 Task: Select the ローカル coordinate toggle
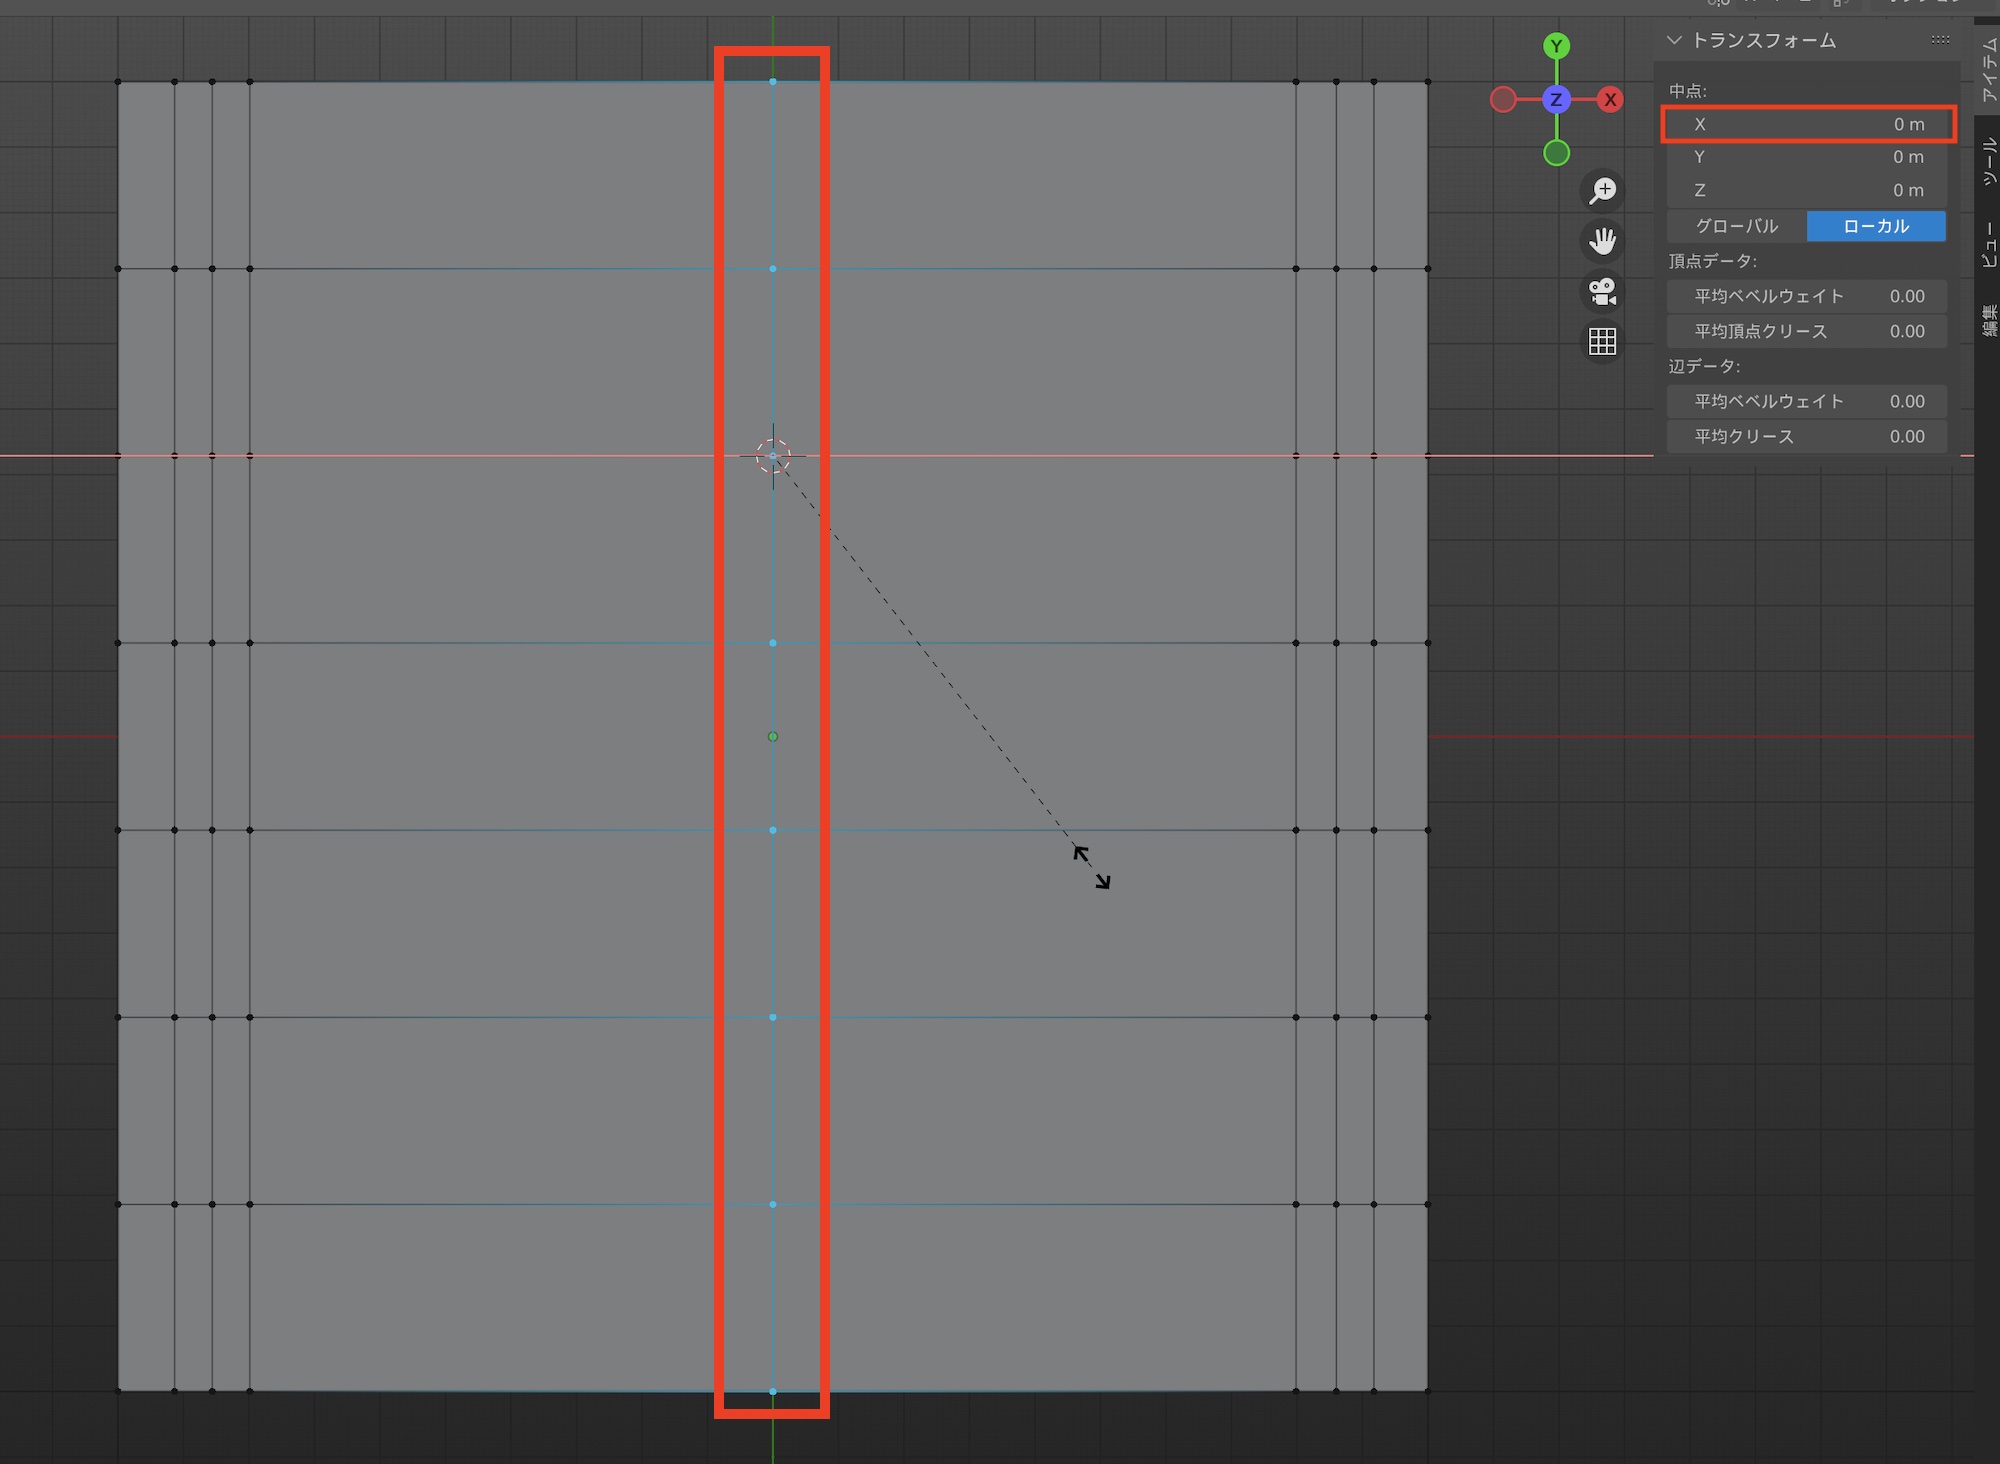pyautogui.click(x=1876, y=226)
